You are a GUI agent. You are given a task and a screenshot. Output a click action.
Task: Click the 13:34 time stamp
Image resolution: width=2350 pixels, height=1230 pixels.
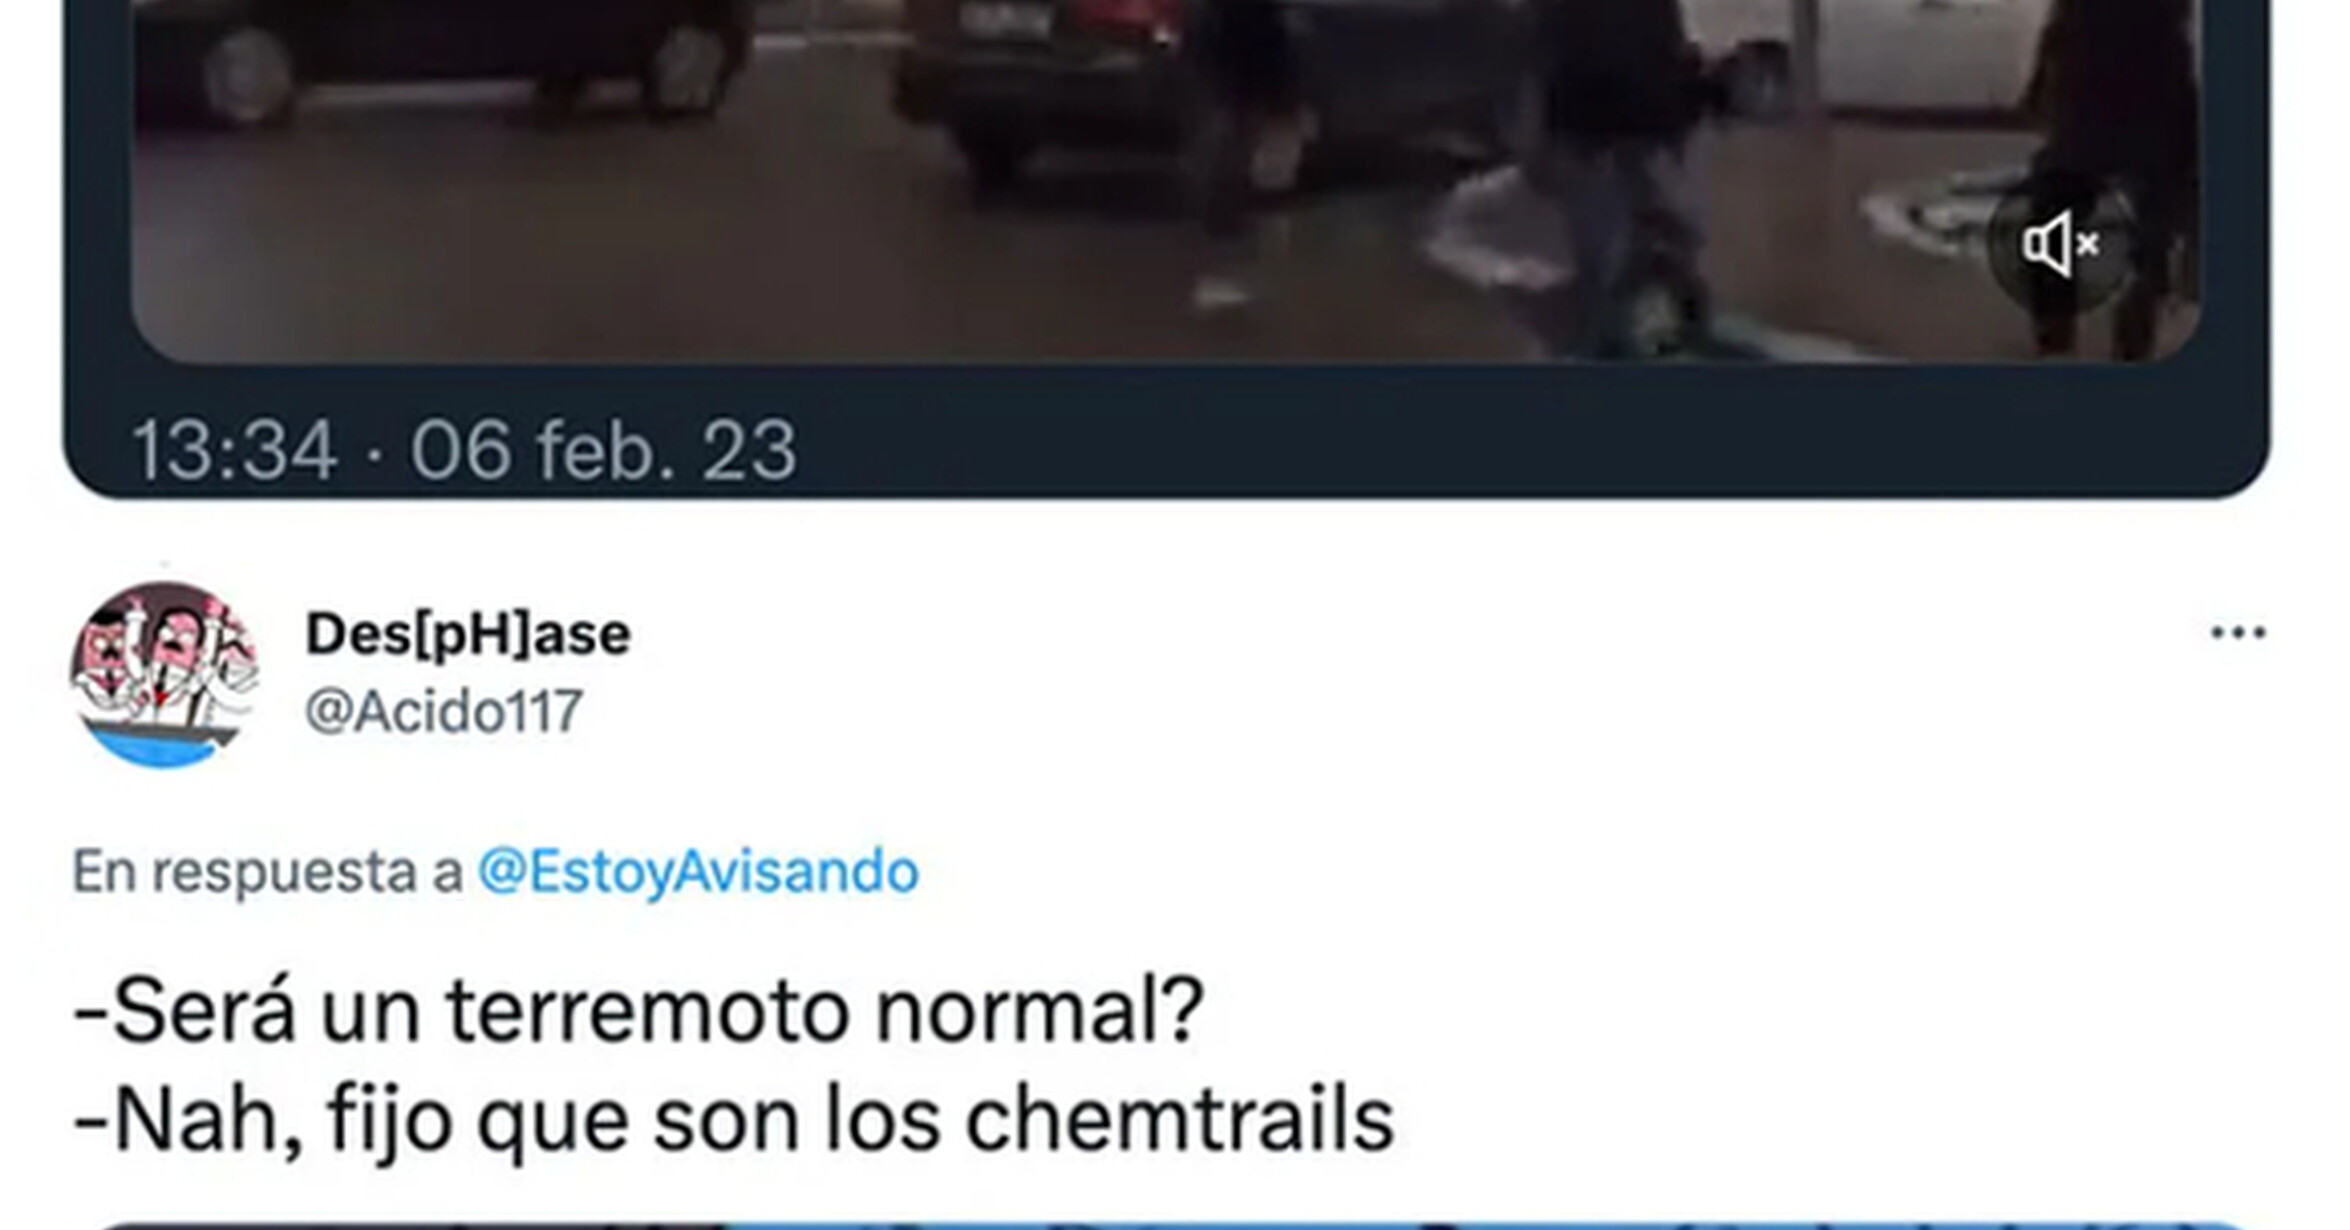click(x=234, y=450)
